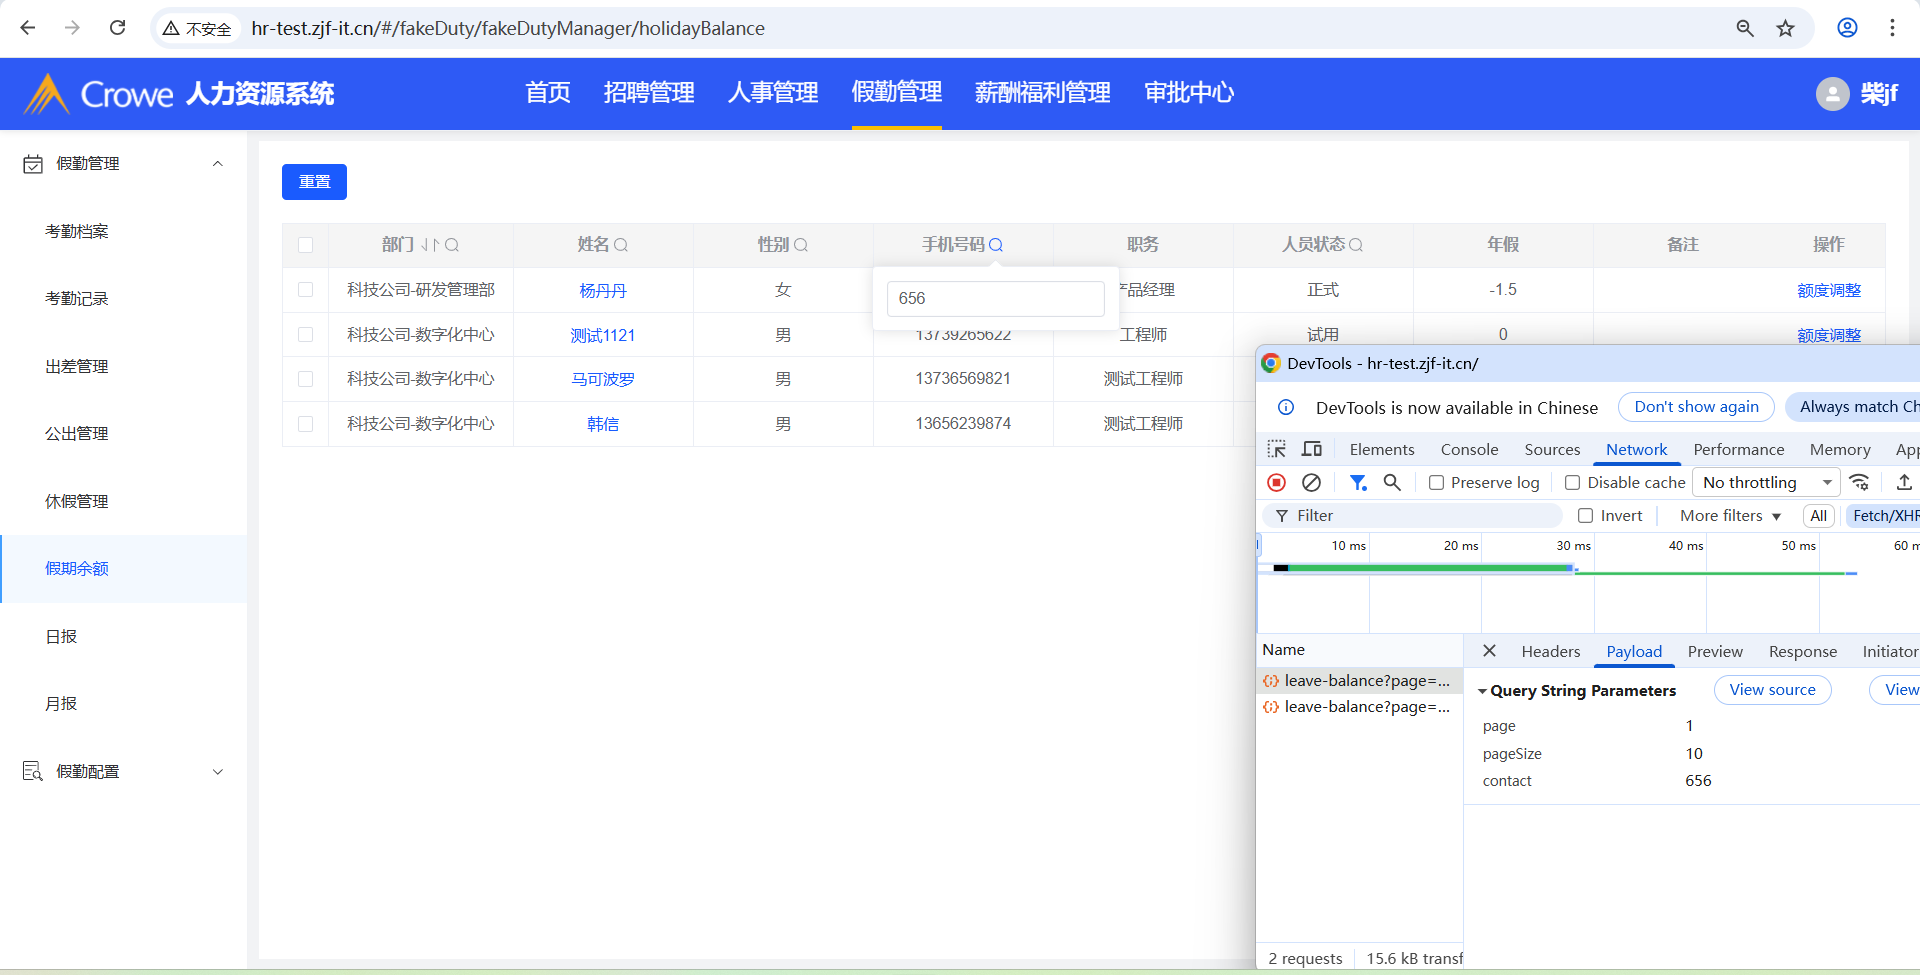The width and height of the screenshot is (1920, 975).
Task: Enable the Preserve log checkbox
Action: pyautogui.click(x=1437, y=483)
